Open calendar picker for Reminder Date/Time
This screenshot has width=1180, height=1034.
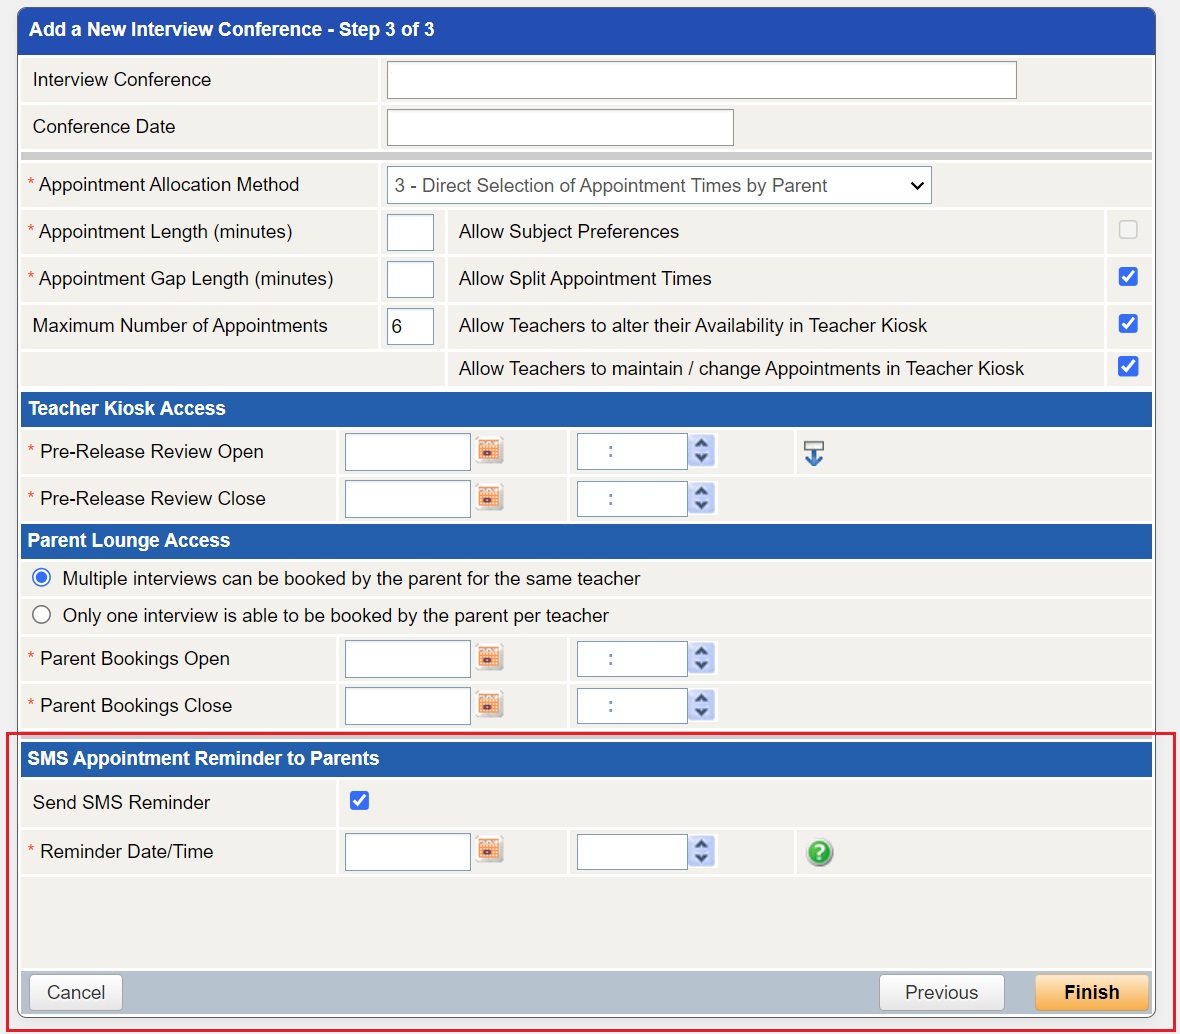tap(489, 851)
